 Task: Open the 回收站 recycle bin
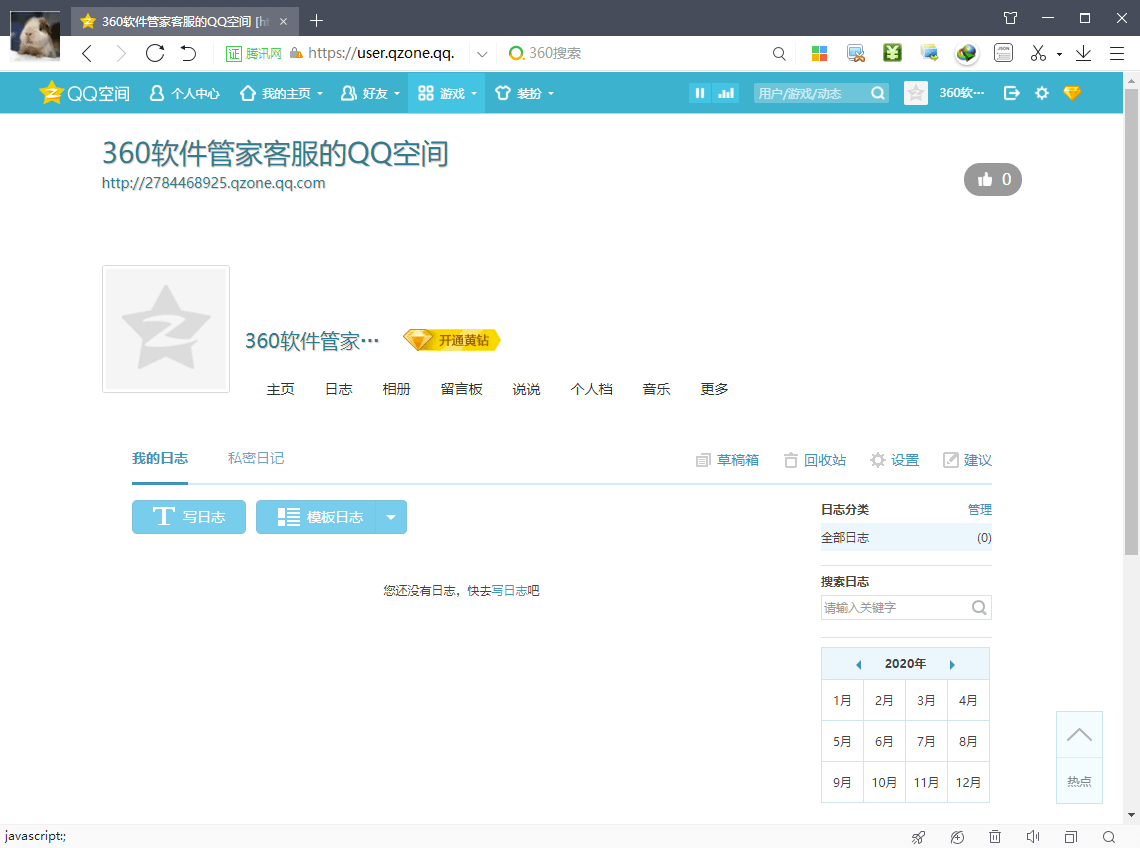[x=815, y=460]
